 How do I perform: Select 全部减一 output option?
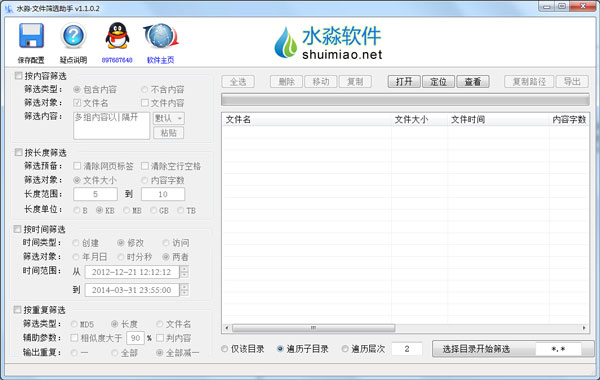160,352
